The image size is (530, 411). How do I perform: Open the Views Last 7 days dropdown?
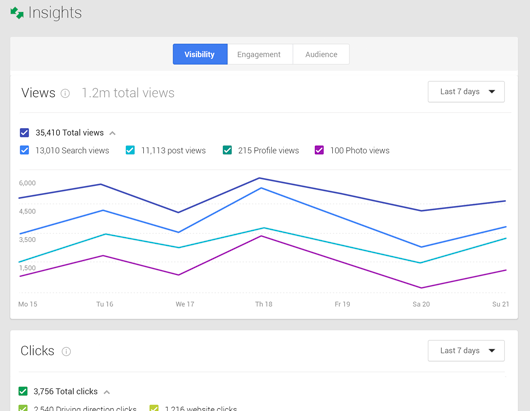pyautogui.click(x=466, y=92)
